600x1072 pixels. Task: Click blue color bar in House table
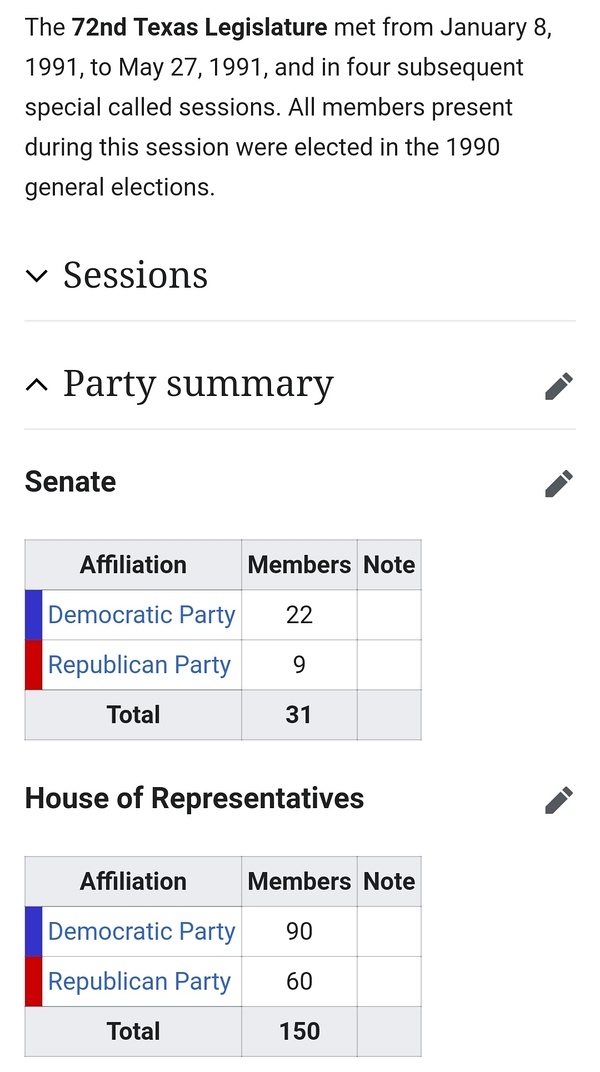coord(33,932)
